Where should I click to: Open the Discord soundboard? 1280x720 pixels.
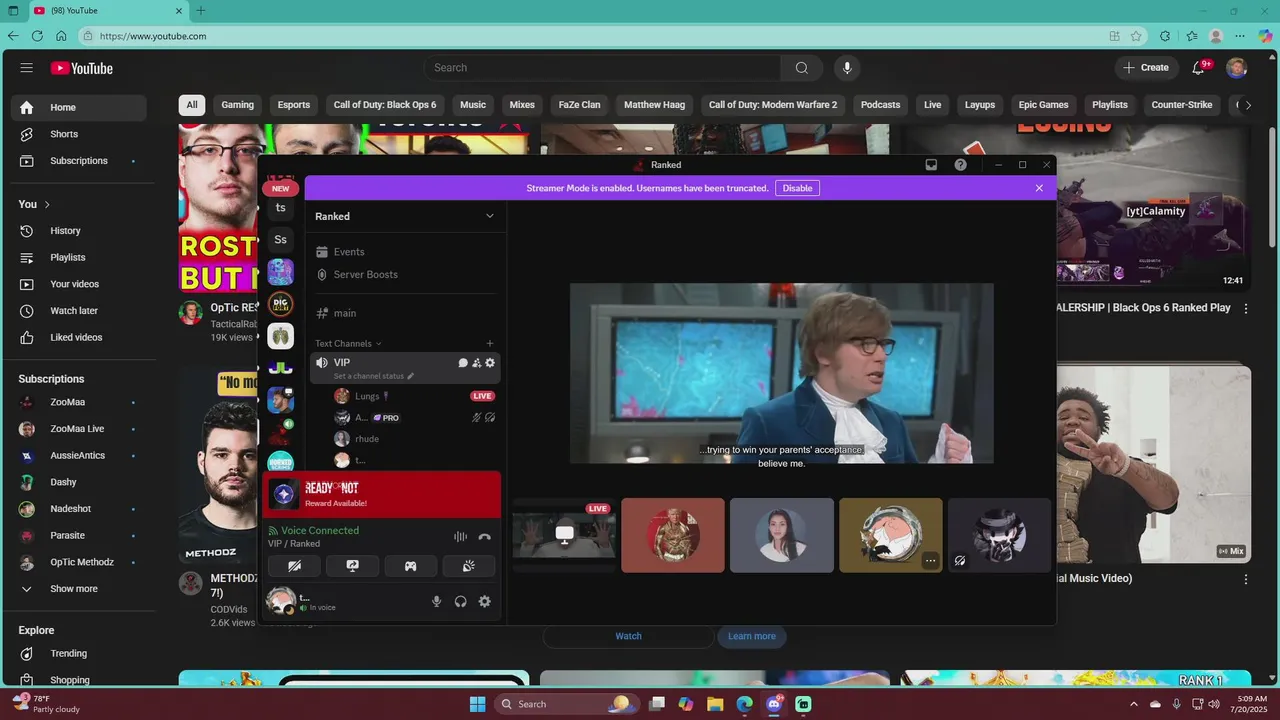point(468,566)
